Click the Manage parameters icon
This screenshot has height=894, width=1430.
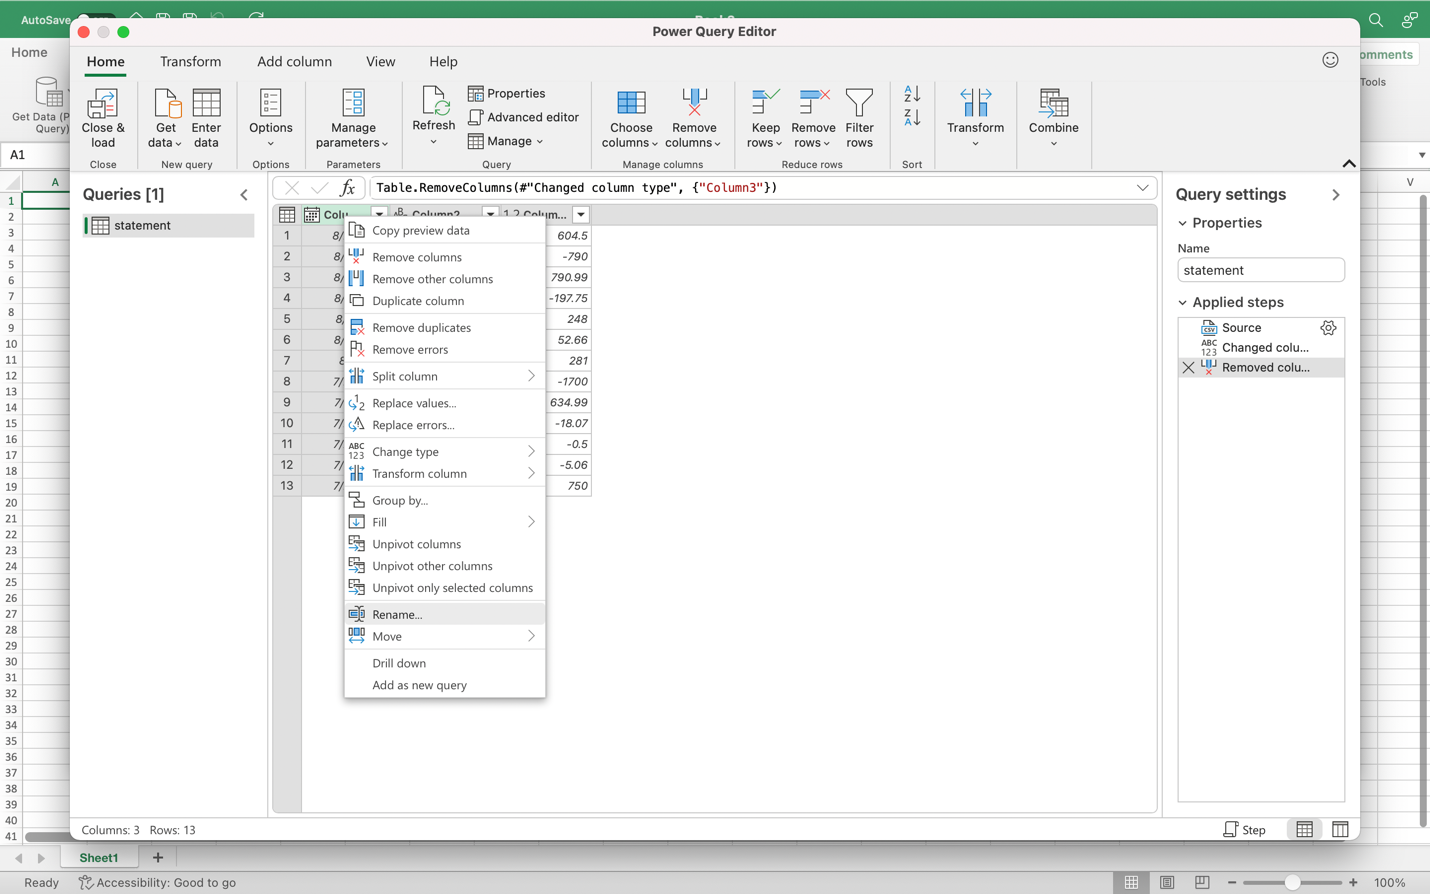pyautogui.click(x=353, y=104)
